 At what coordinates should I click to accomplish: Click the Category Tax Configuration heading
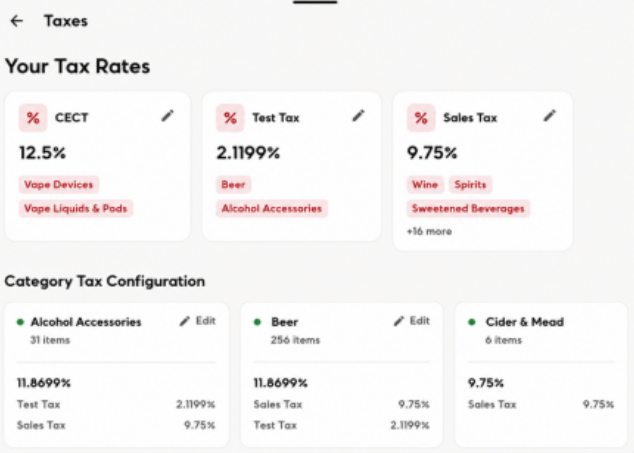coord(105,281)
